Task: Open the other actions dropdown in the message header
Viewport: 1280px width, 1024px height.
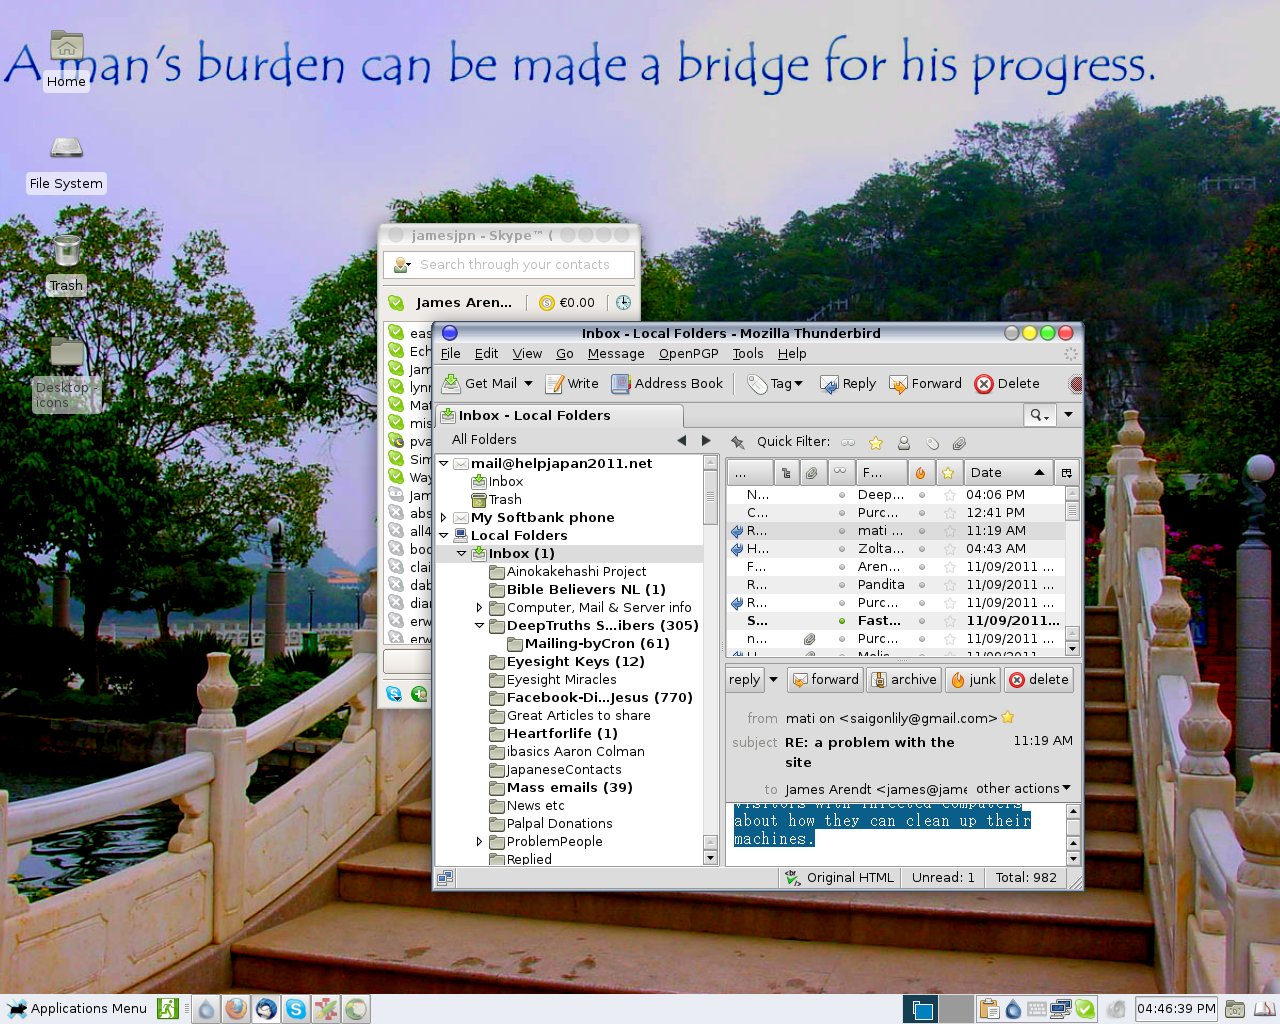Action: pyautogui.click(x=1023, y=788)
